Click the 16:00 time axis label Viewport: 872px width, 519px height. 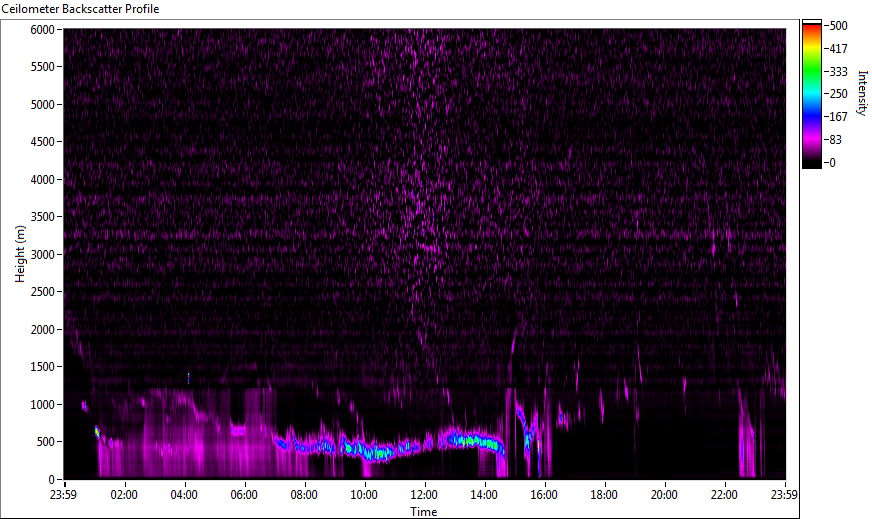[544, 495]
